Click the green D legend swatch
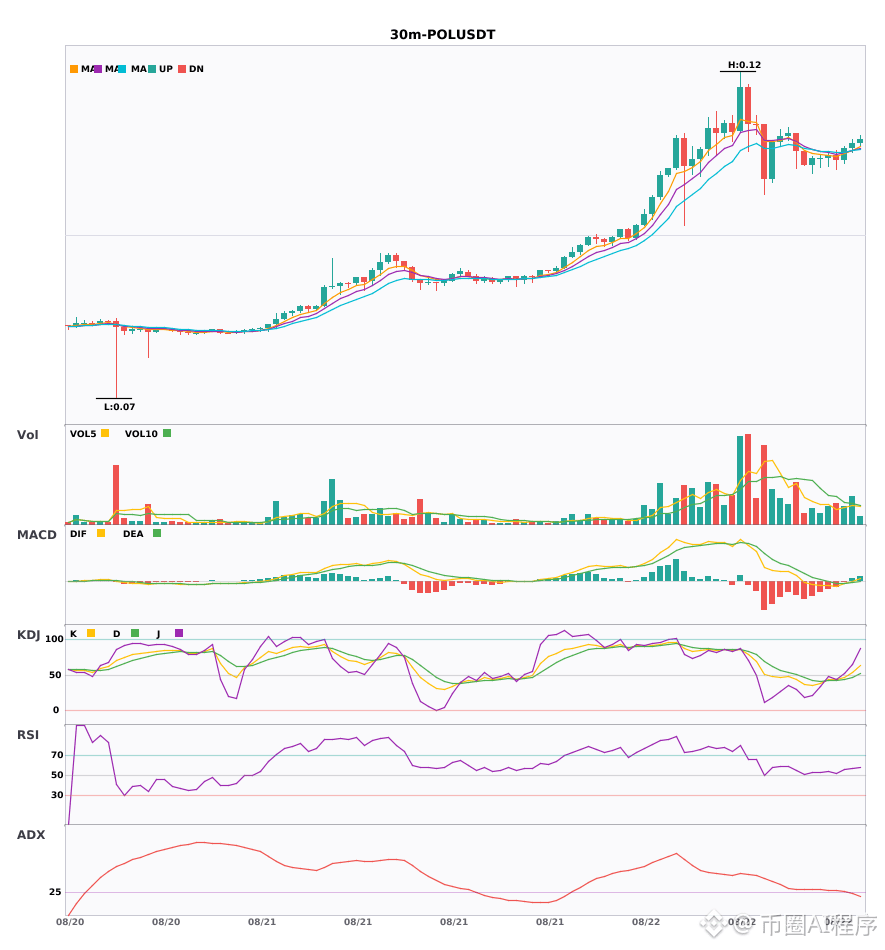The width and height of the screenshot is (885, 950). click(x=135, y=633)
